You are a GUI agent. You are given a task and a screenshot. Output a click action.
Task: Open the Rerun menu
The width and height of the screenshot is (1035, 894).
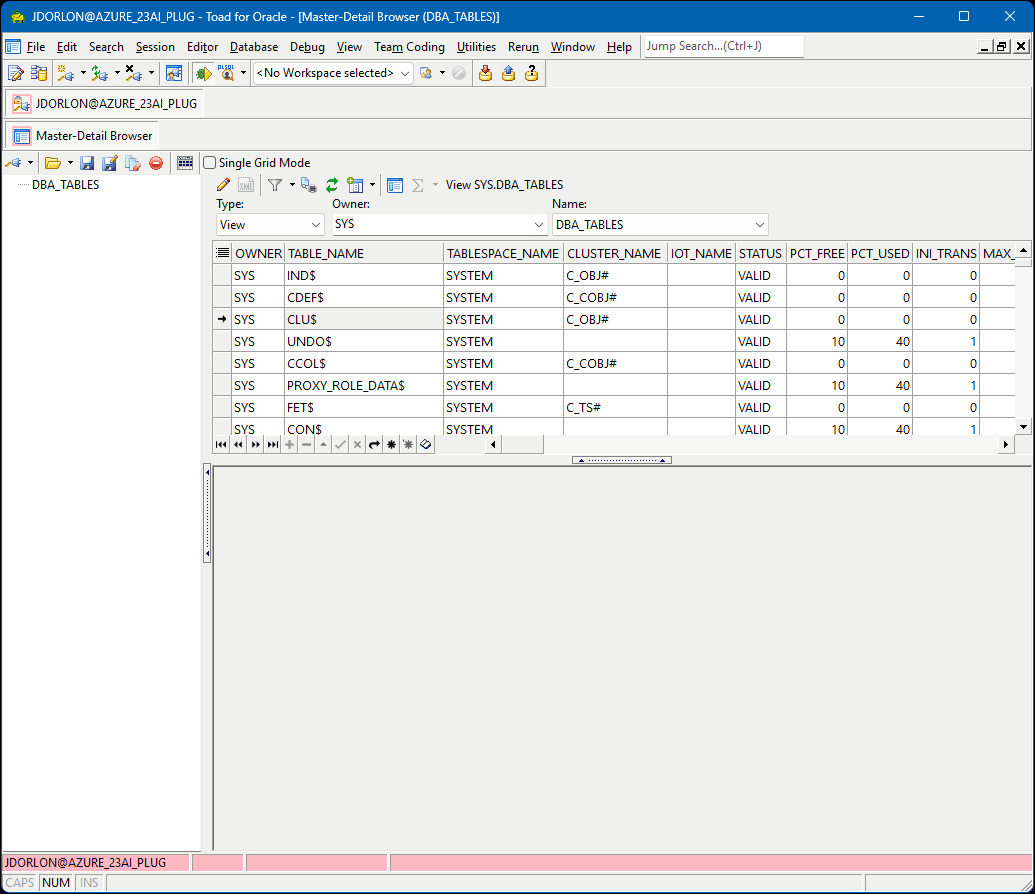(523, 47)
